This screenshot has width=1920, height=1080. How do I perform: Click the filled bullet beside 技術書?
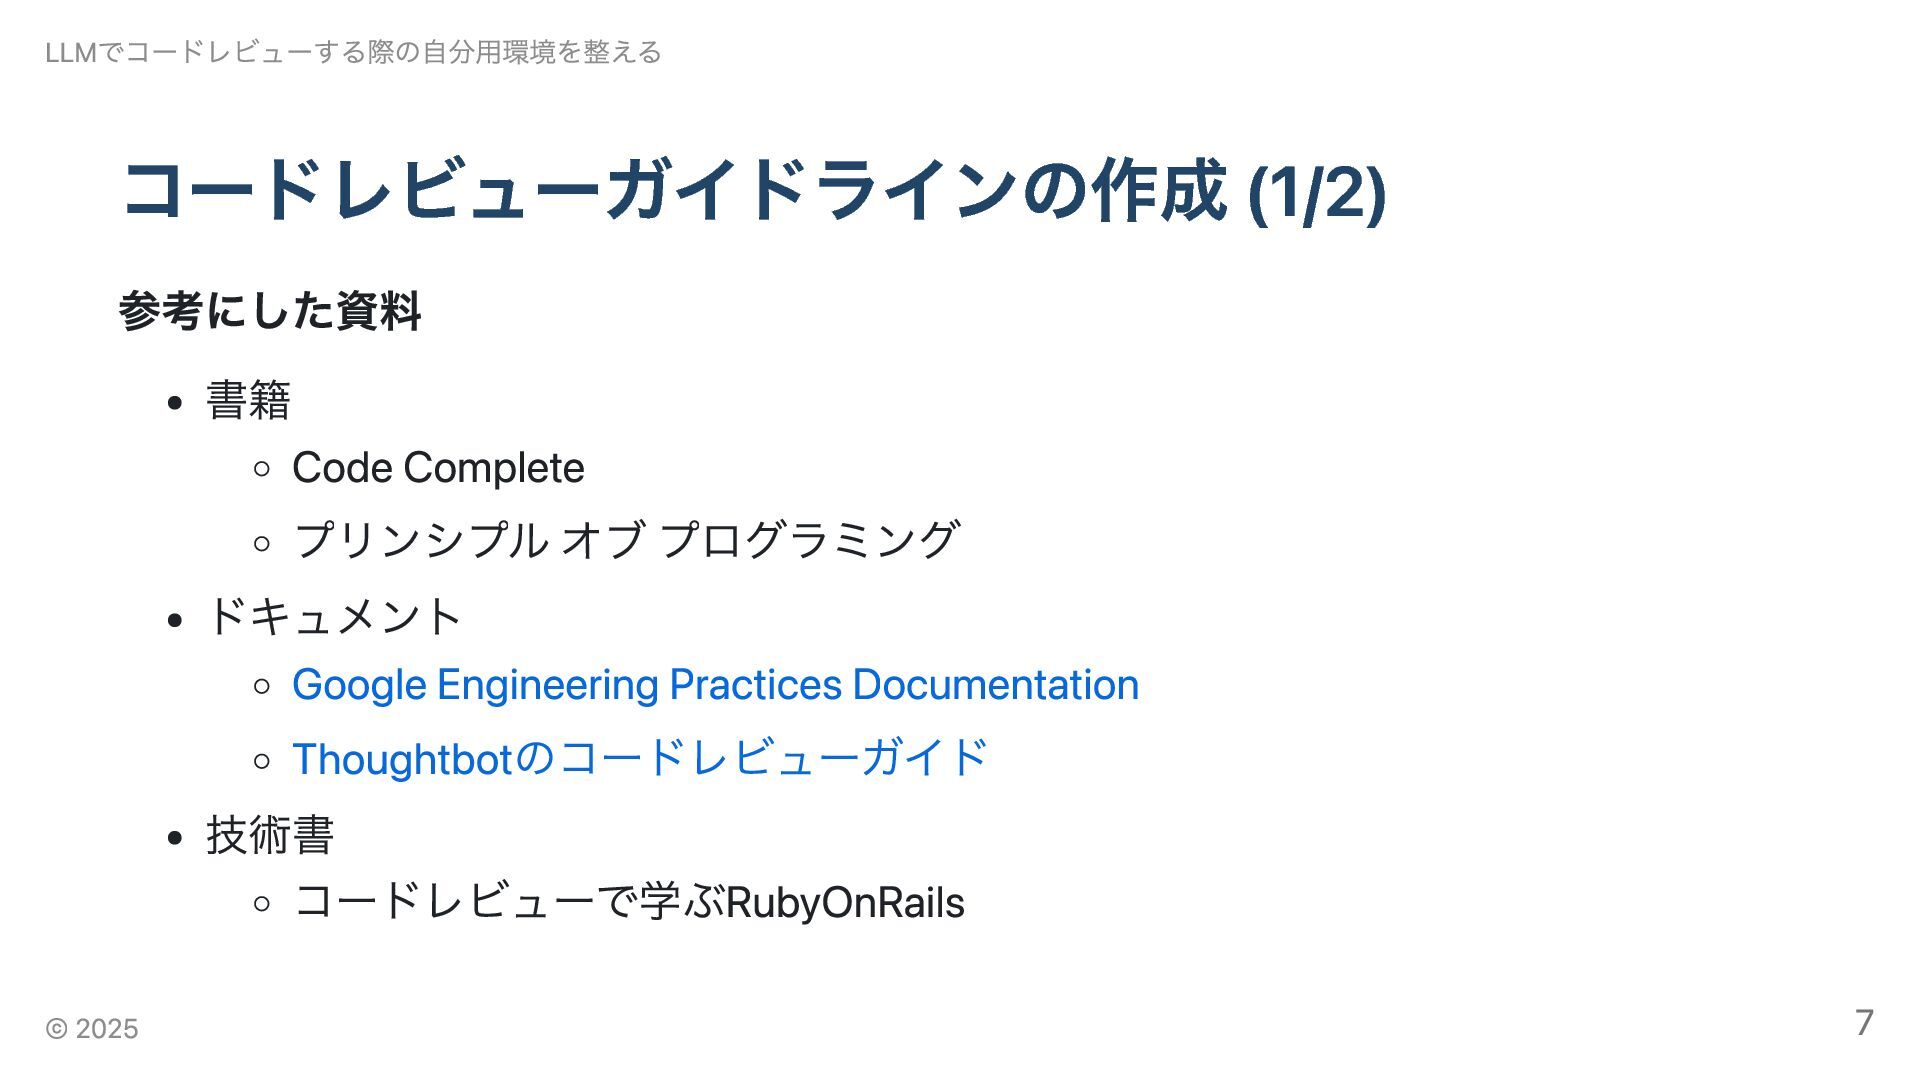pos(176,838)
